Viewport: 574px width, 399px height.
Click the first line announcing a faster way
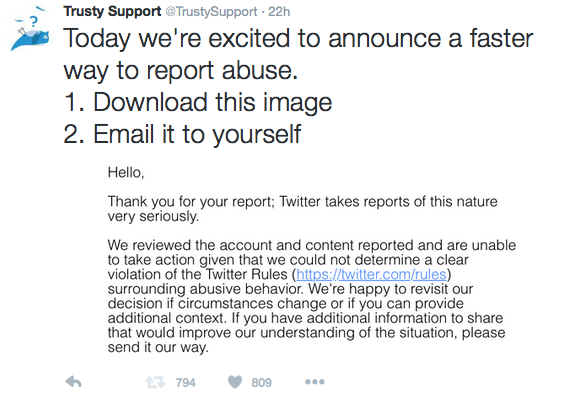[298, 38]
